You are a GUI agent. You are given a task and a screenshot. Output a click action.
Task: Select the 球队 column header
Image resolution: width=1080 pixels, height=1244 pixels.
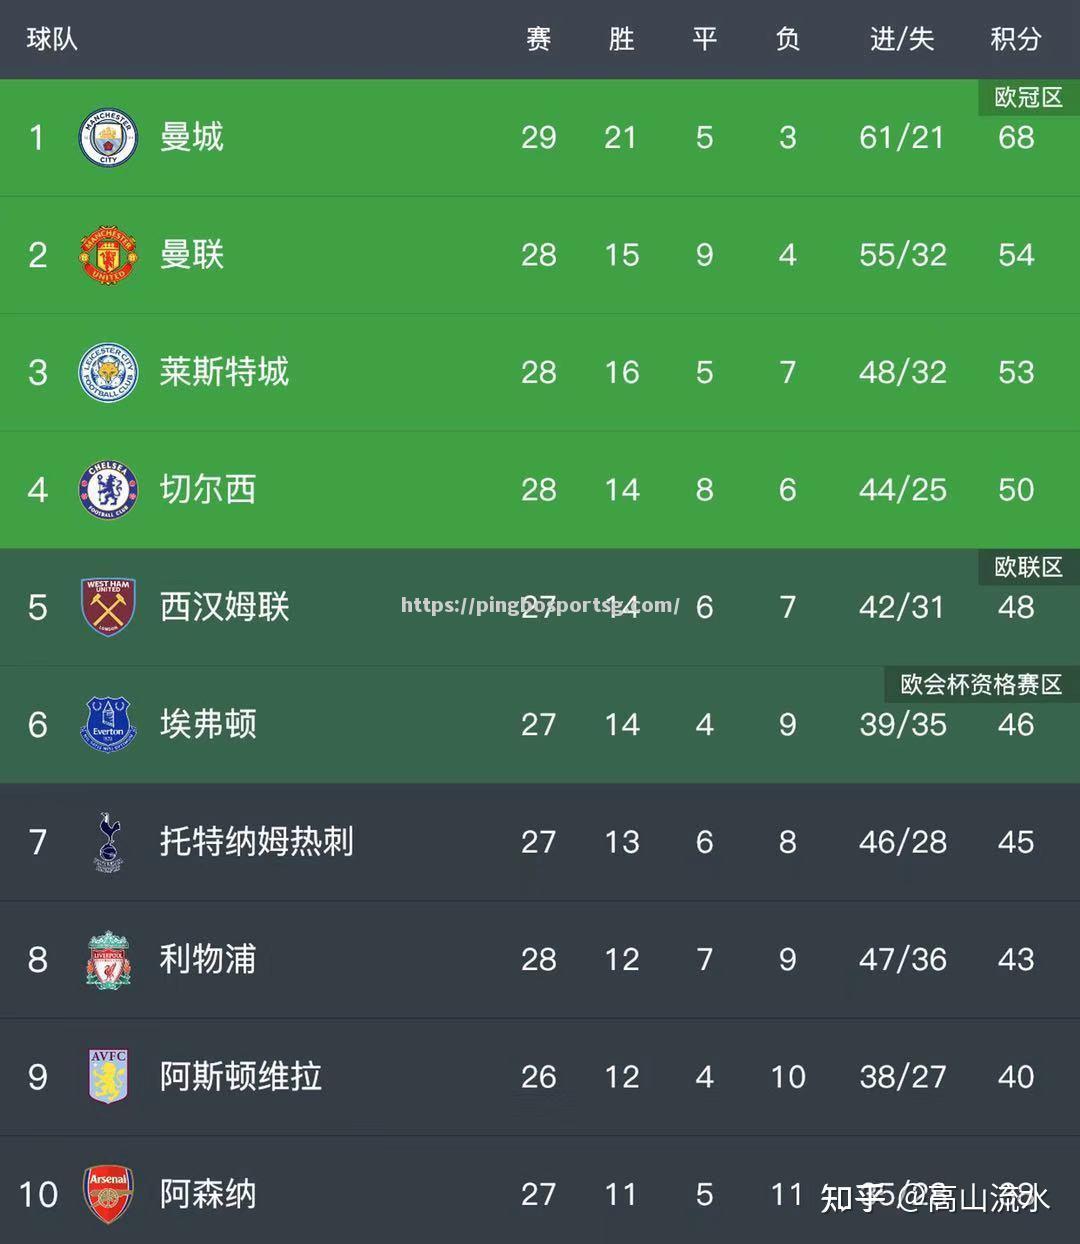52,39
